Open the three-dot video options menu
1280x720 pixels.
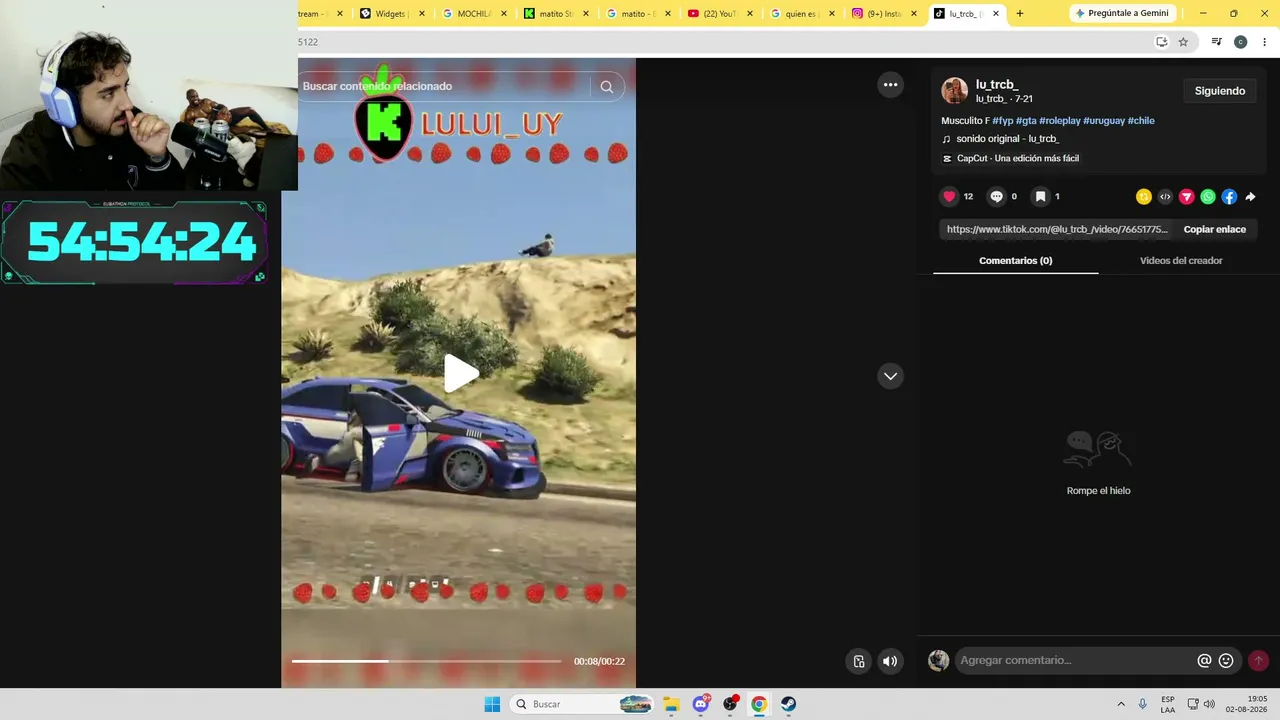[890, 85]
